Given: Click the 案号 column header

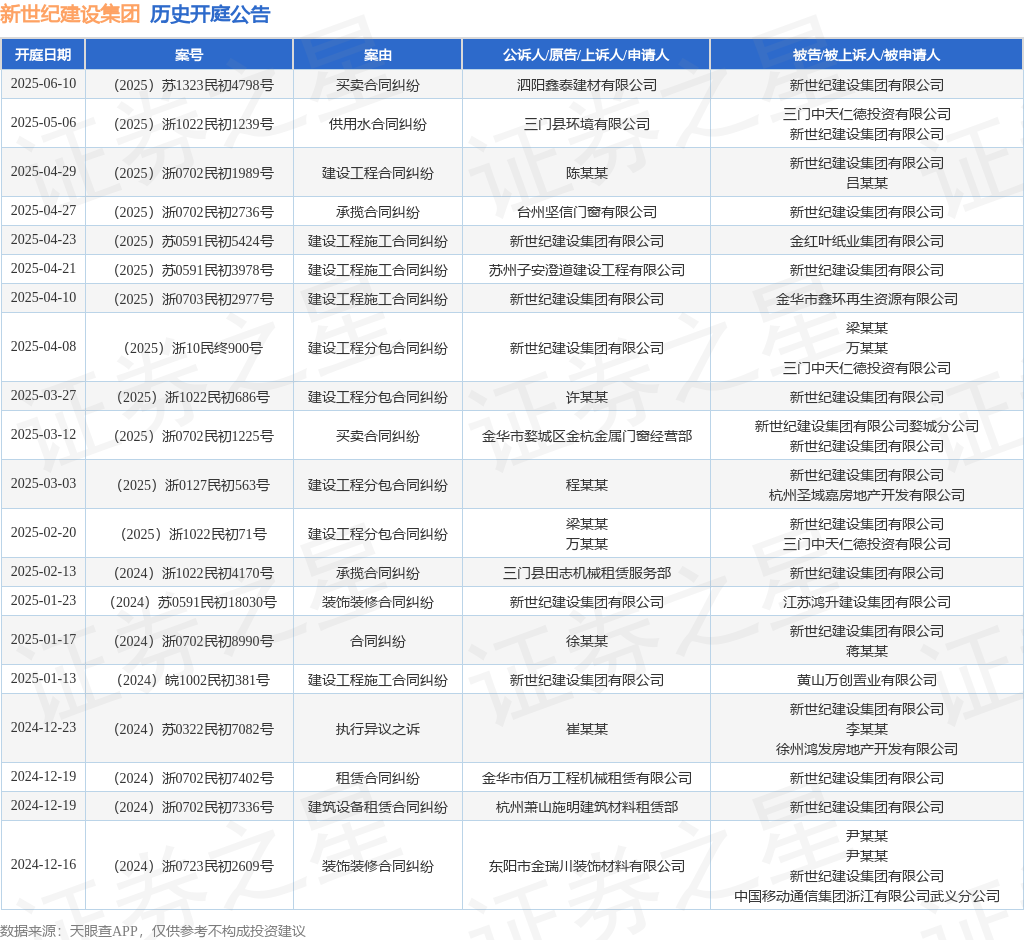Looking at the screenshot, I should pos(189,55).
